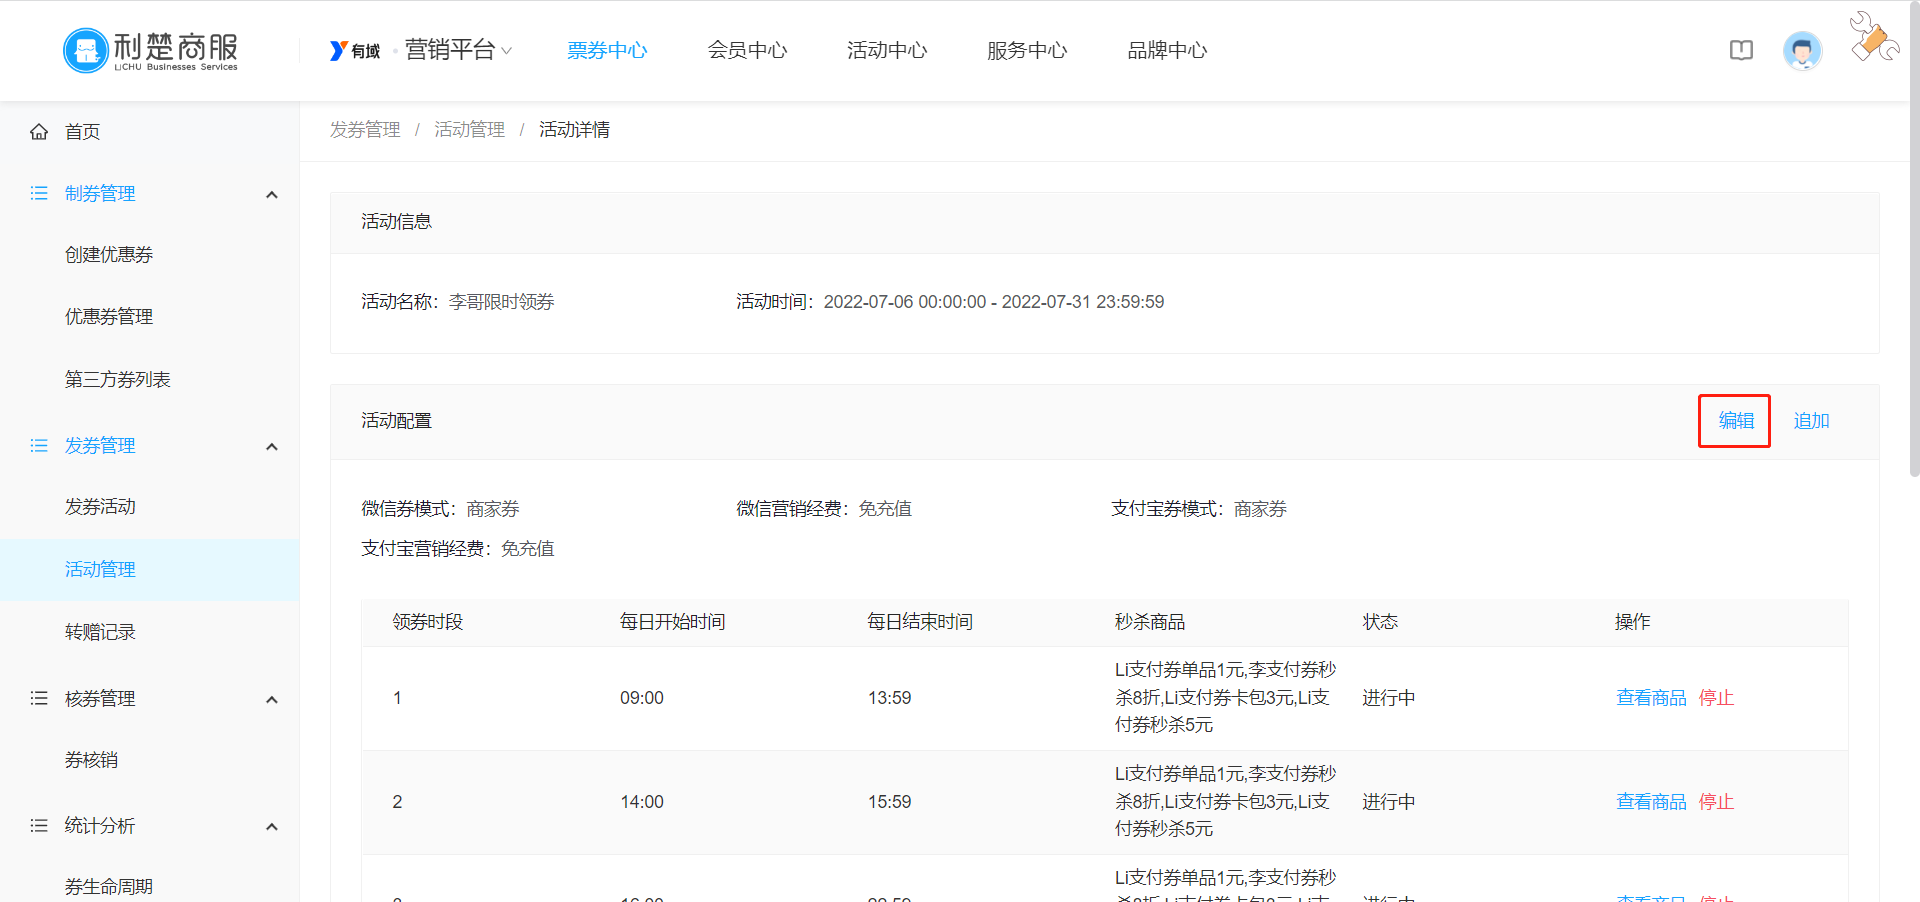
Task: Click the 15:59 end time cell
Action: pyautogui.click(x=889, y=802)
